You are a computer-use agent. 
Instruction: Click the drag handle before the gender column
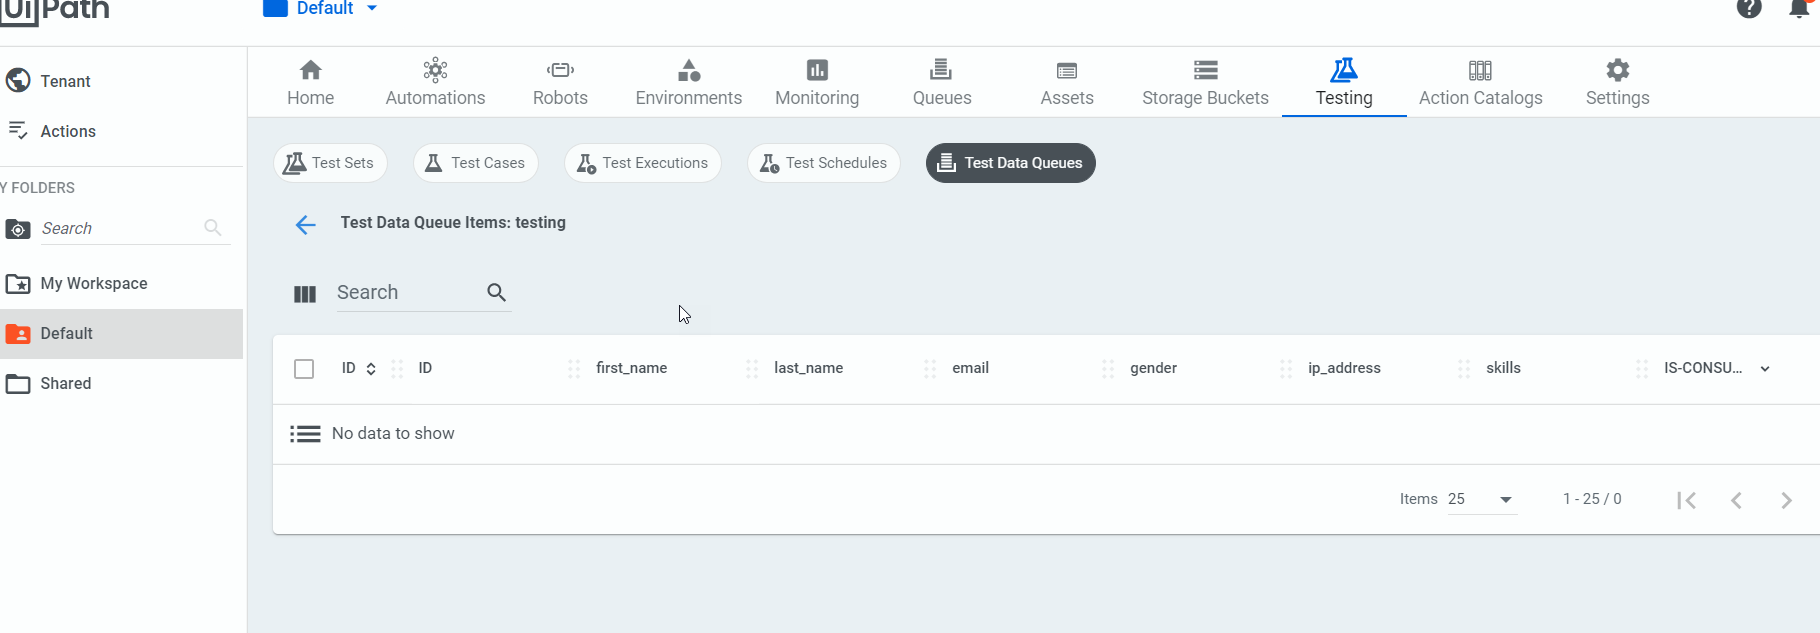tap(1108, 369)
